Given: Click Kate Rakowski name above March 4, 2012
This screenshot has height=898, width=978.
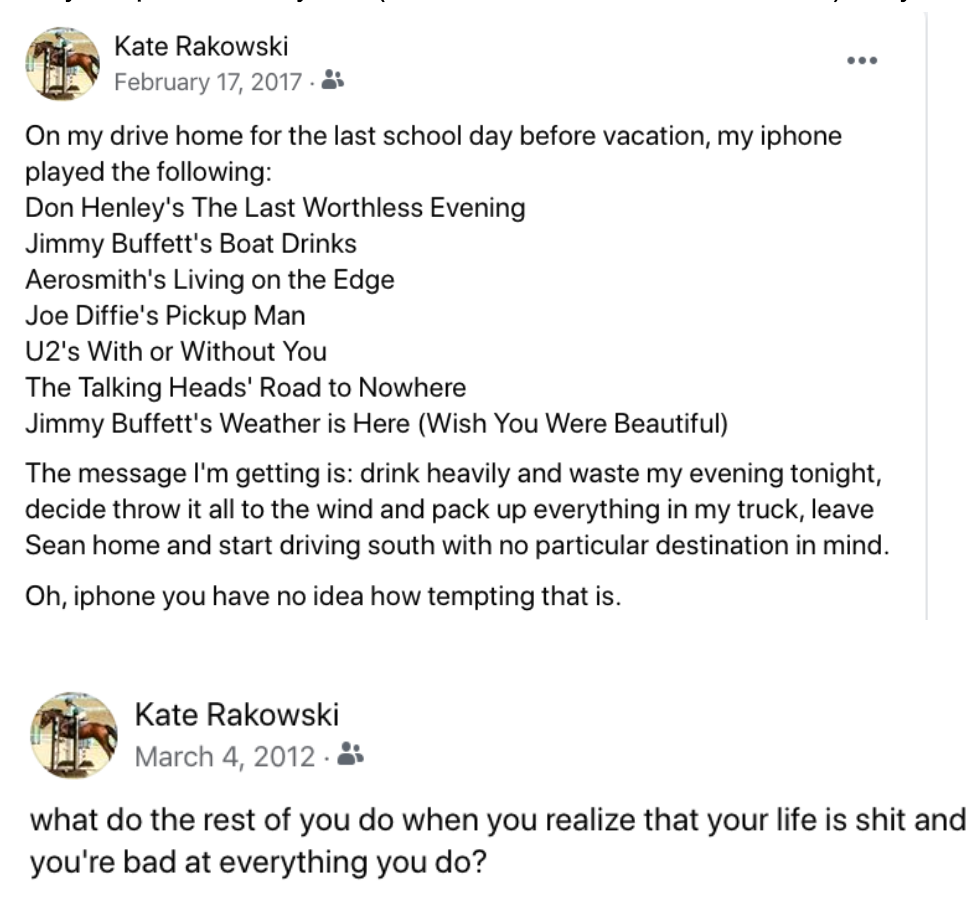Looking at the screenshot, I should click(x=236, y=714).
